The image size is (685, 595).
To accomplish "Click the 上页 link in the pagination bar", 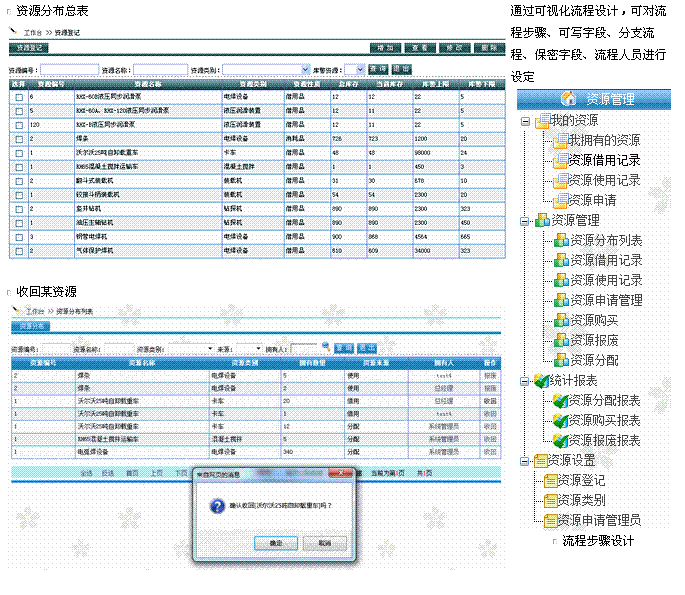I will pyautogui.click(x=156, y=473).
